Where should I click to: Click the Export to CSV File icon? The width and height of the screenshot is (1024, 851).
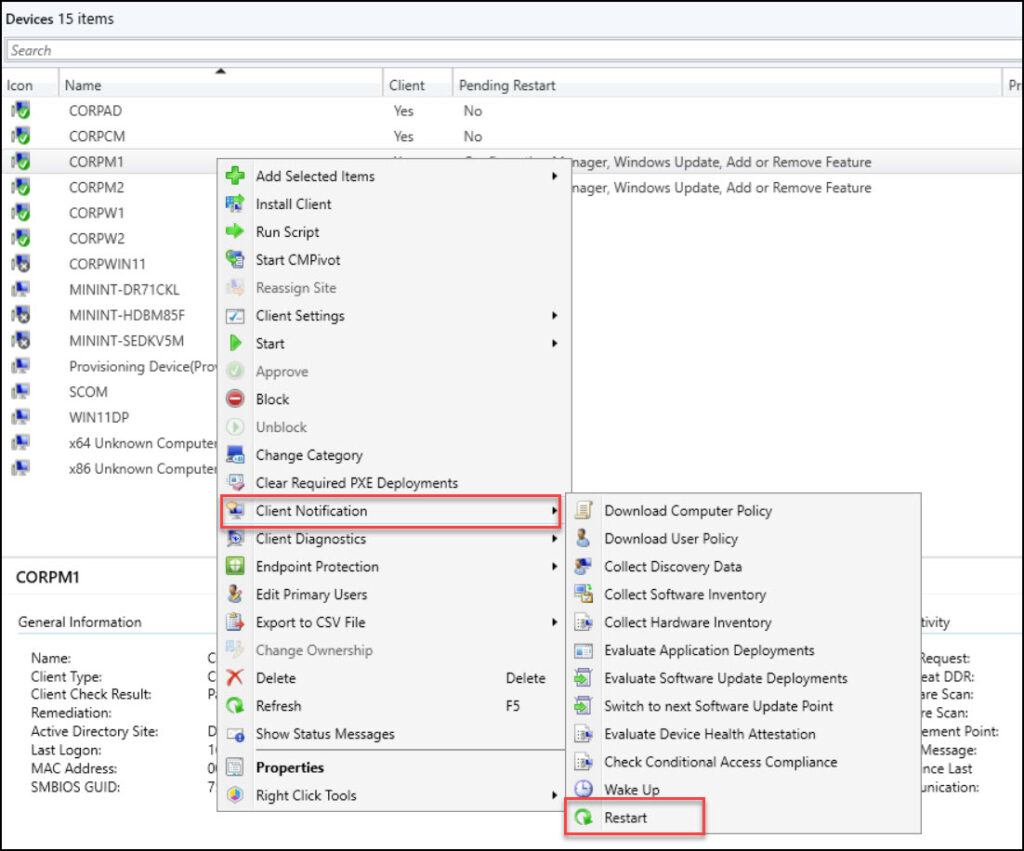(235, 622)
